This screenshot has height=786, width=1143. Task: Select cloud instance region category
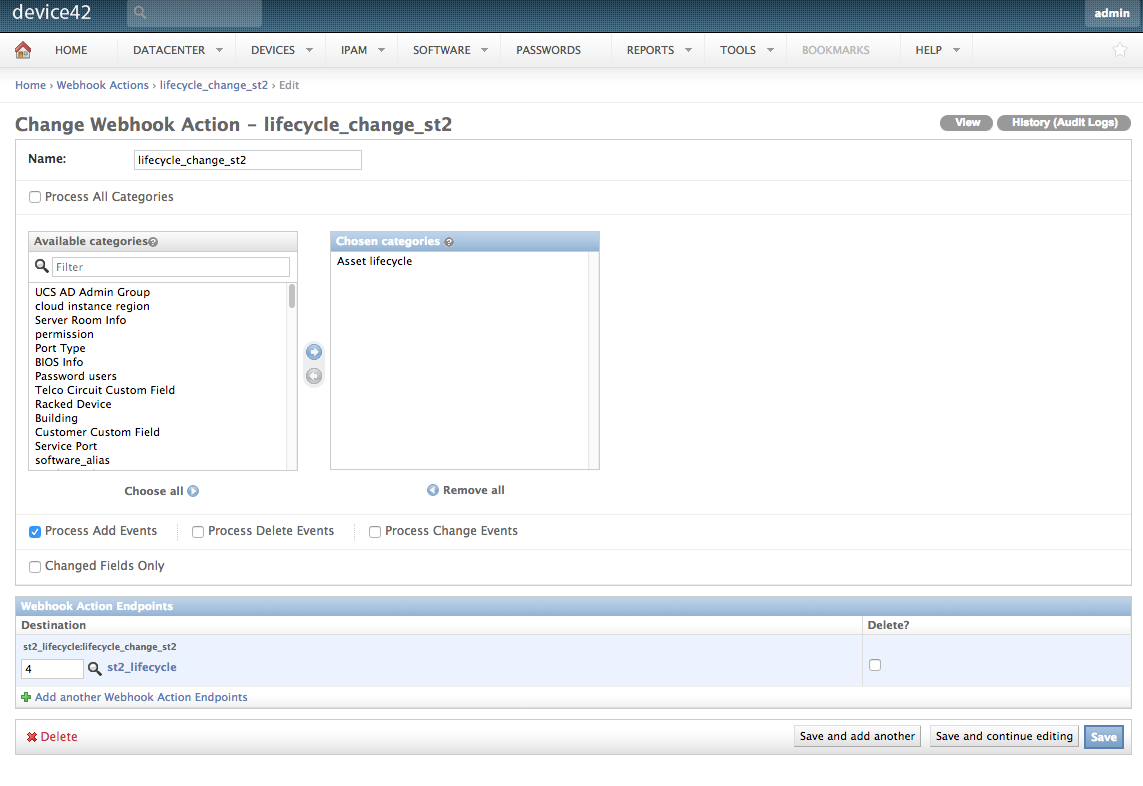[x=93, y=306]
